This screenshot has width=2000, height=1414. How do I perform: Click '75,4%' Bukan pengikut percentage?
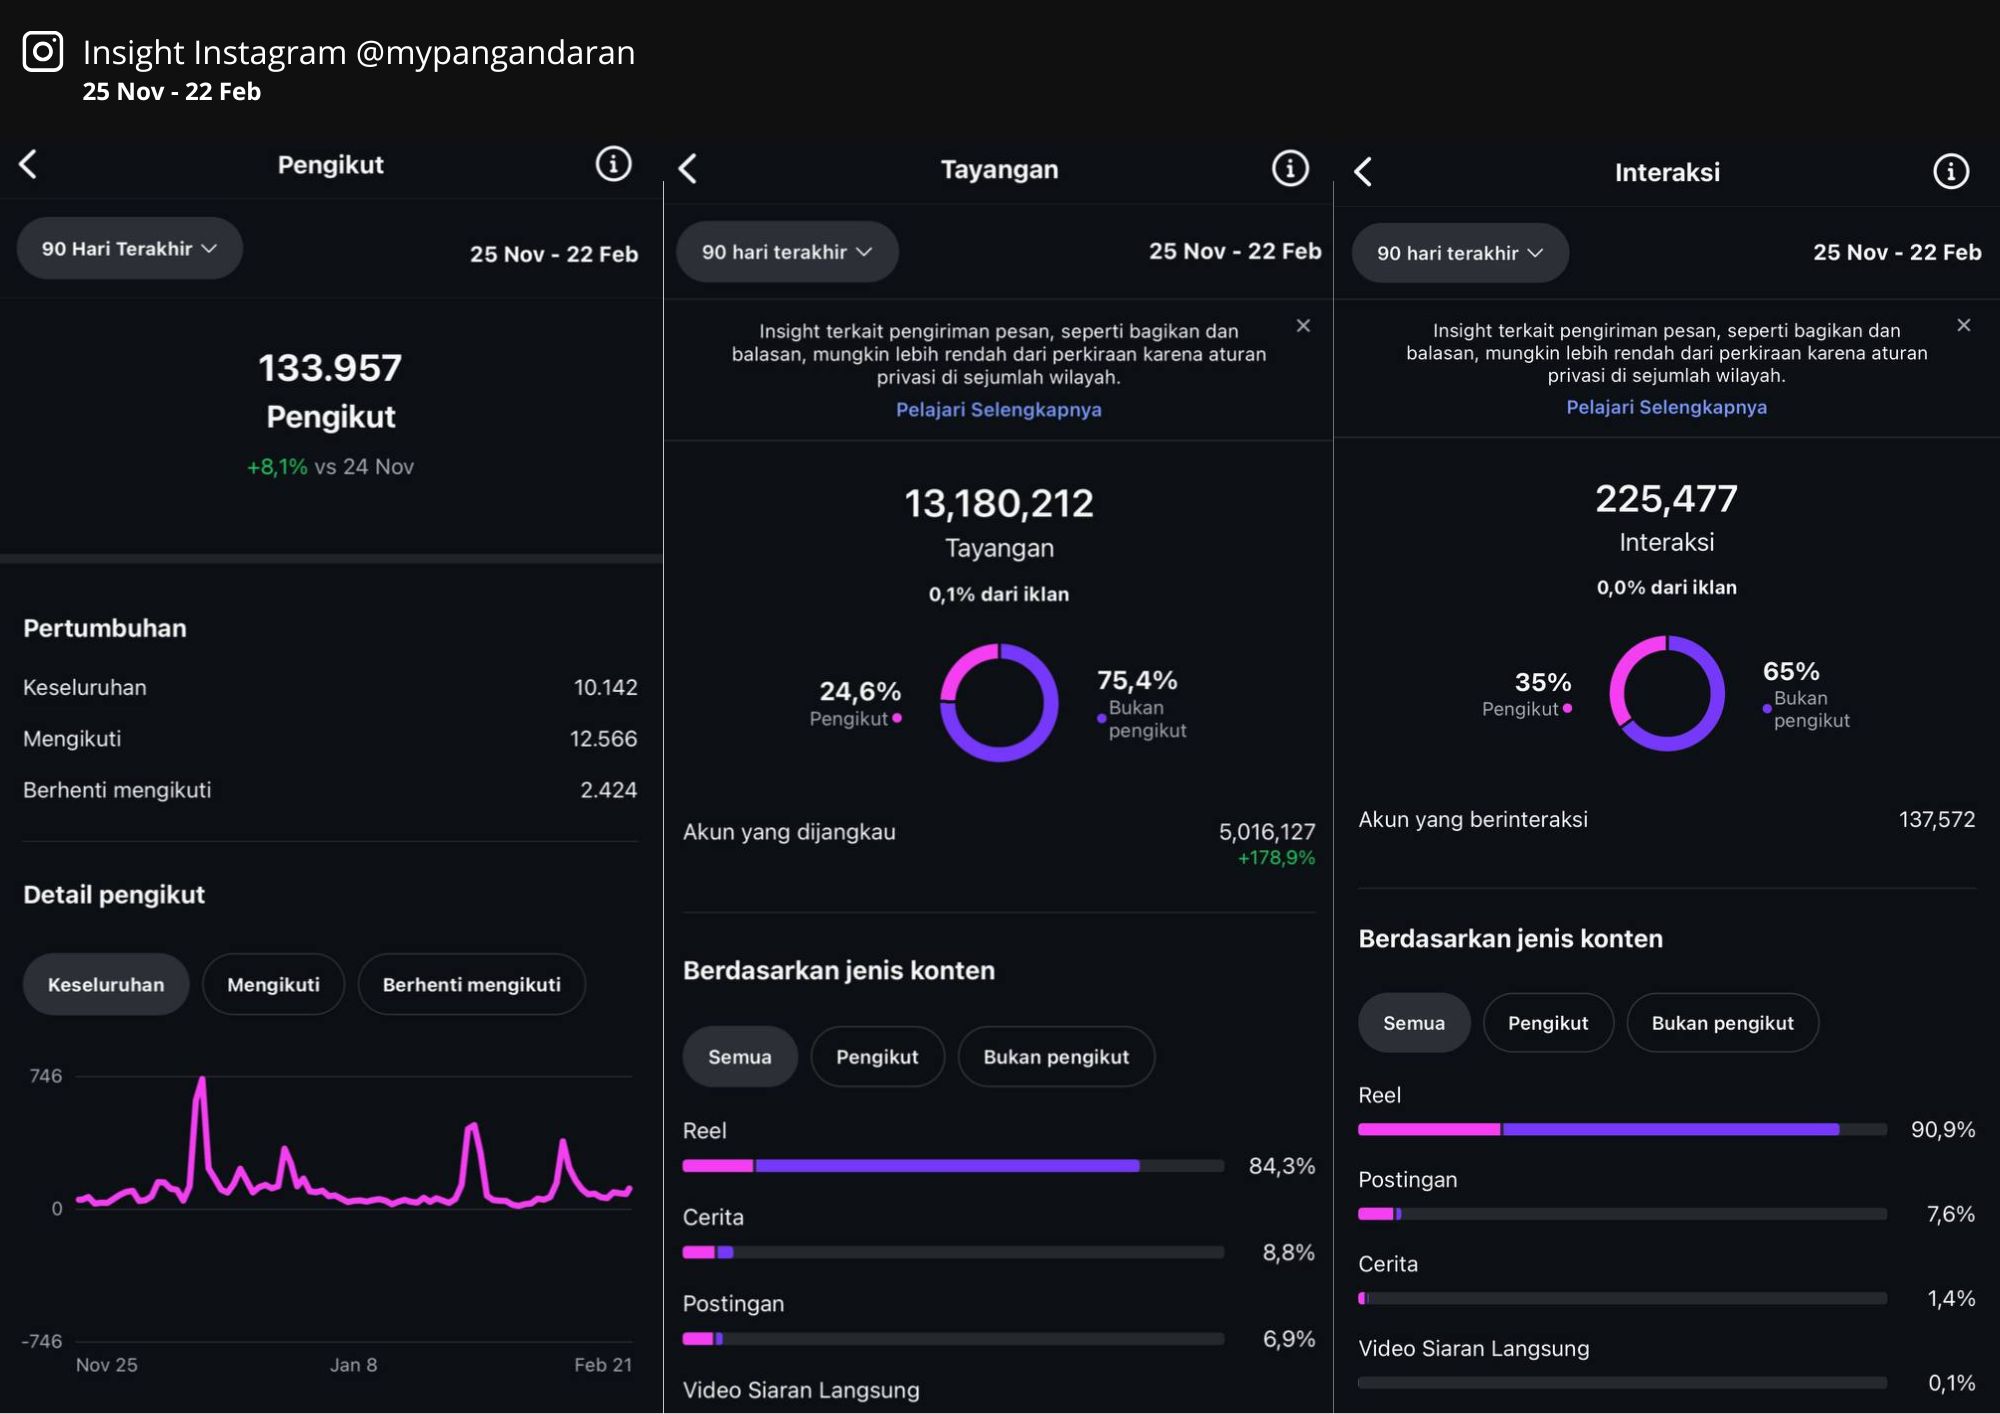pos(1137,680)
